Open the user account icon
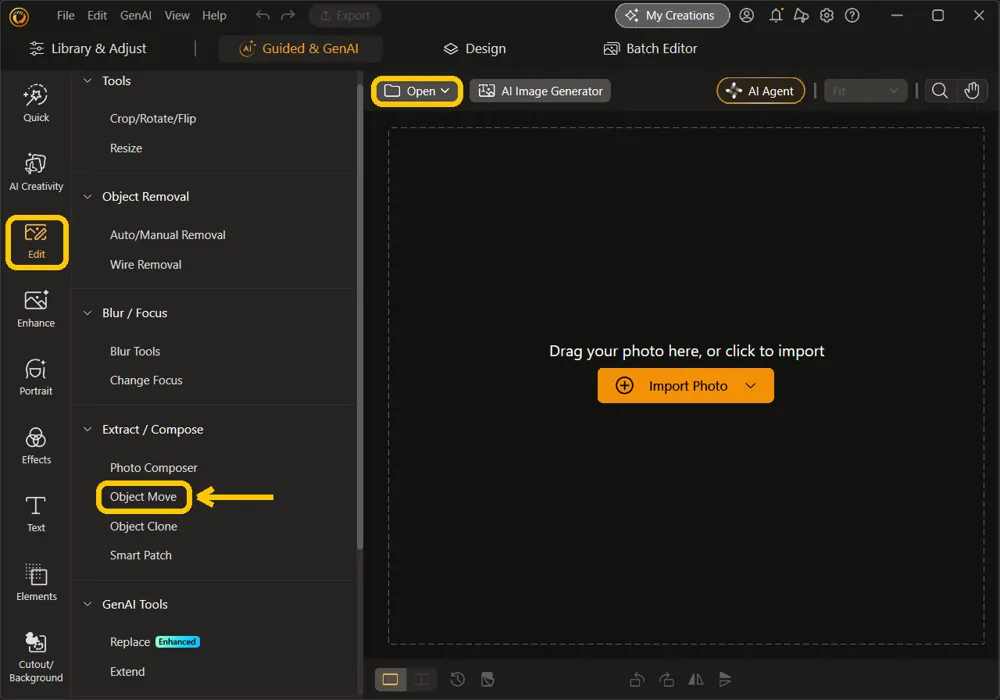The image size is (1000, 700). pyautogui.click(x=746, y=15)
